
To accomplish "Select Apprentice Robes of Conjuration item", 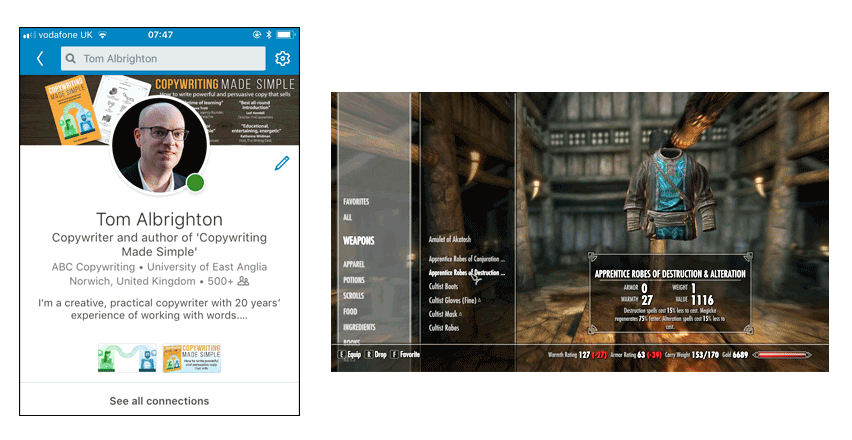I will click(x=467, y=259).
